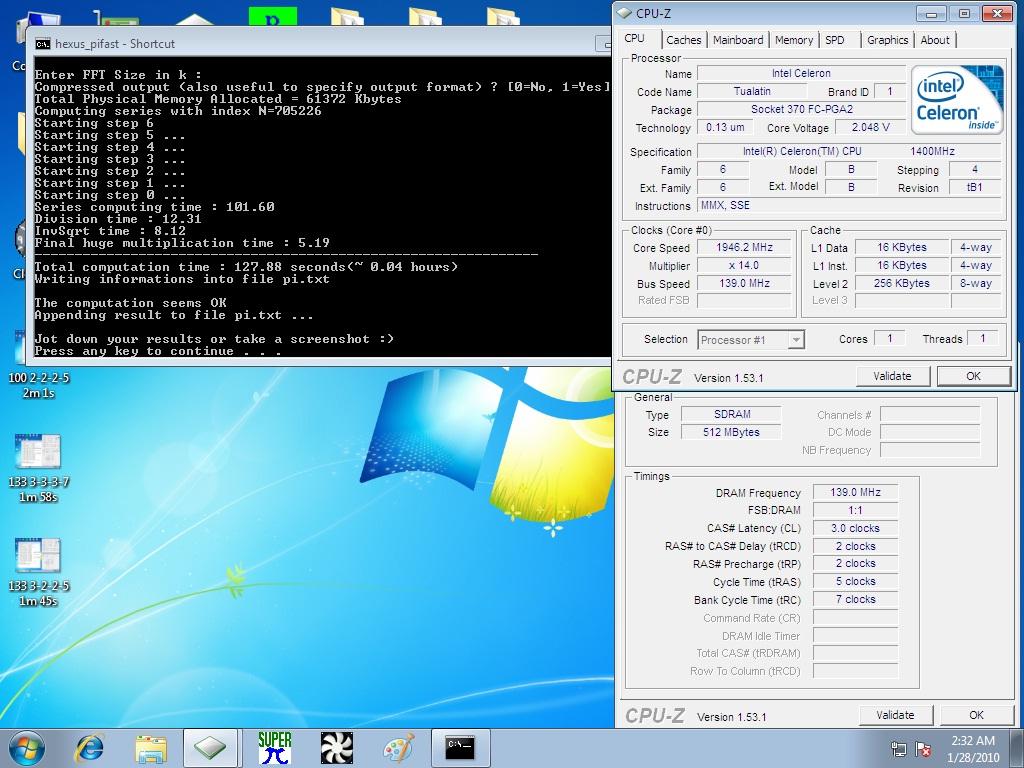1024x768 pixels.
Task: Click the L1 Data size 16 KBytes
Action: (x=901, y=248)
